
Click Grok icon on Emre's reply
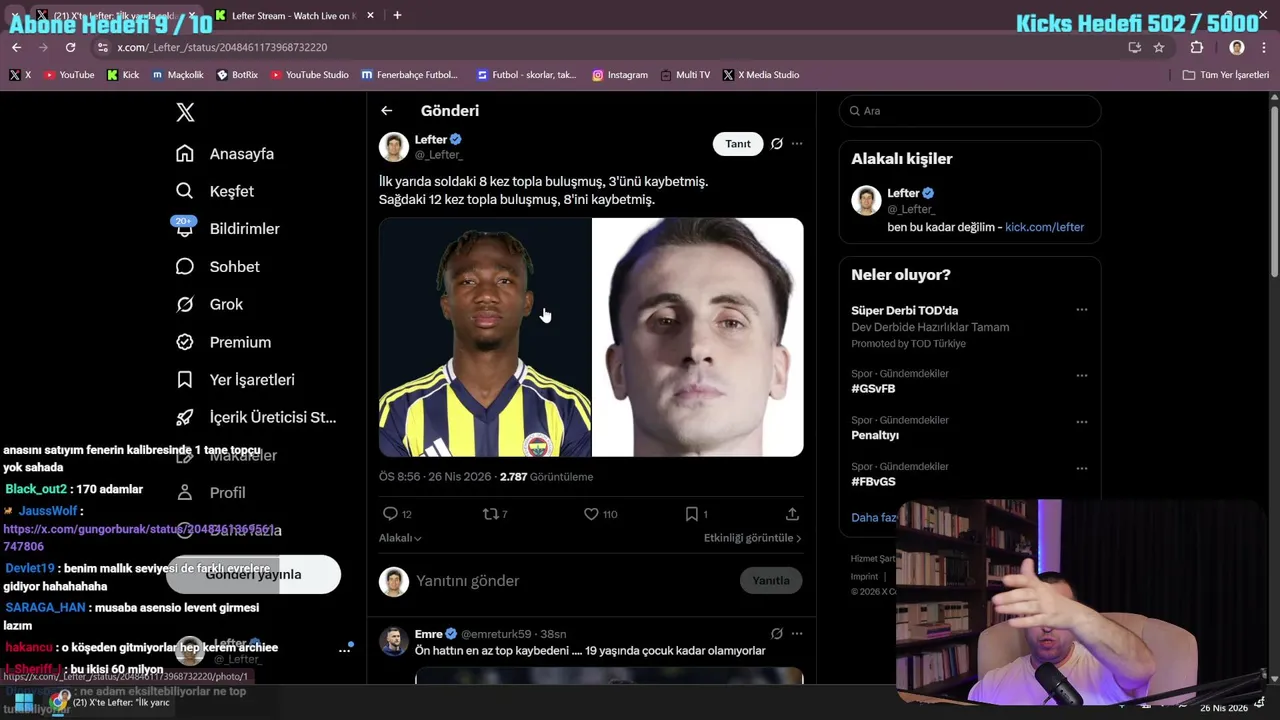click(x=777, y=634)
